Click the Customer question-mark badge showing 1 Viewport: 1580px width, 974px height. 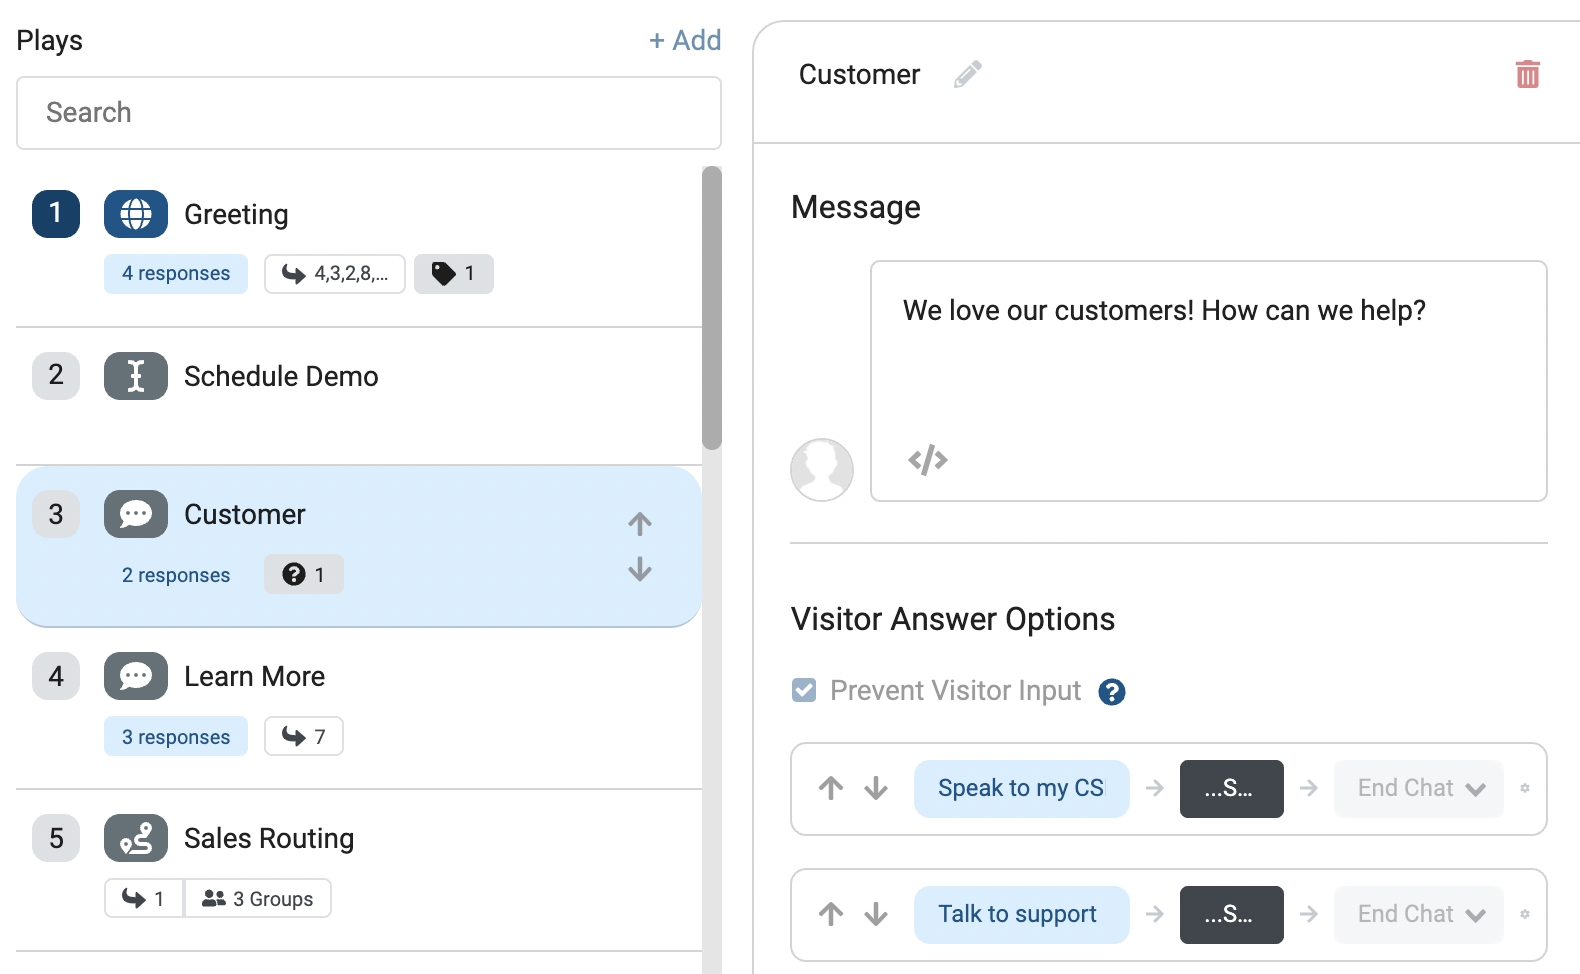click(303, 574)
